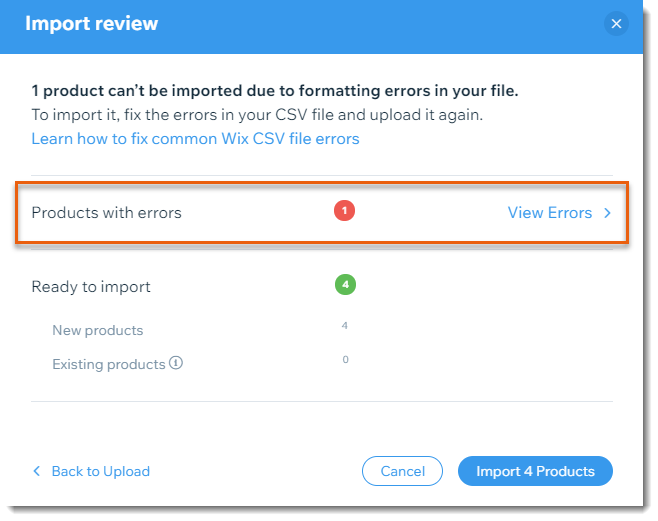Viewport: 658px width, 521px height.
Task: Go Back to Upload
Action: click(x=100, y=471)
